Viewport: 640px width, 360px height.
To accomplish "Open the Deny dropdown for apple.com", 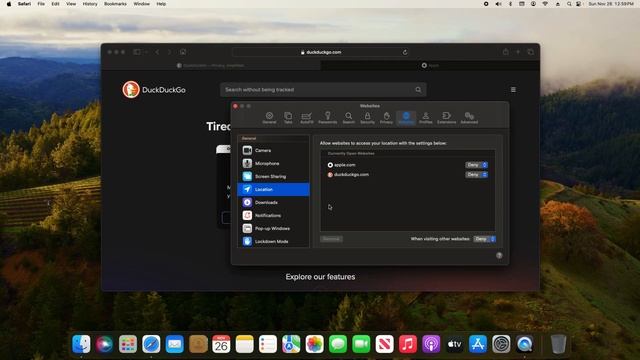I will [476, 165].
